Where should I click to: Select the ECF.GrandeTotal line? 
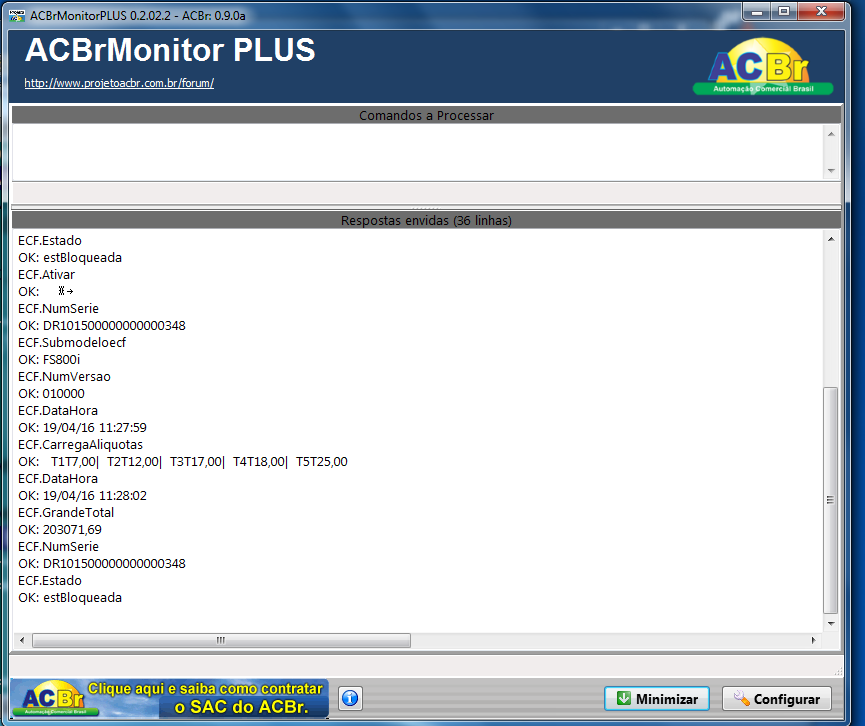point(66,513)
